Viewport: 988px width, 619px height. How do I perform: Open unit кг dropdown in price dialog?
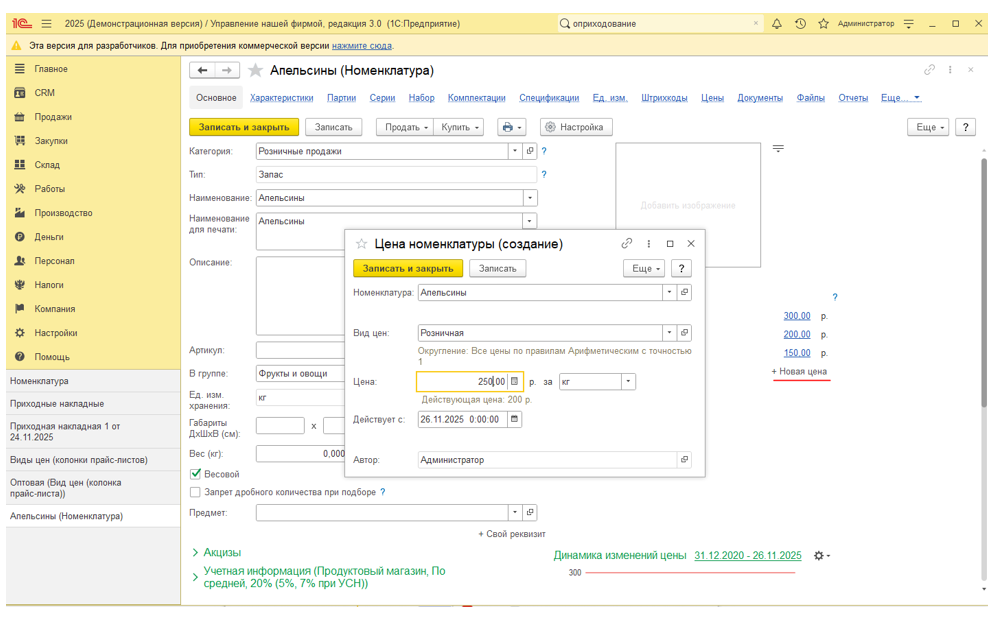click(x=628, y=381)
